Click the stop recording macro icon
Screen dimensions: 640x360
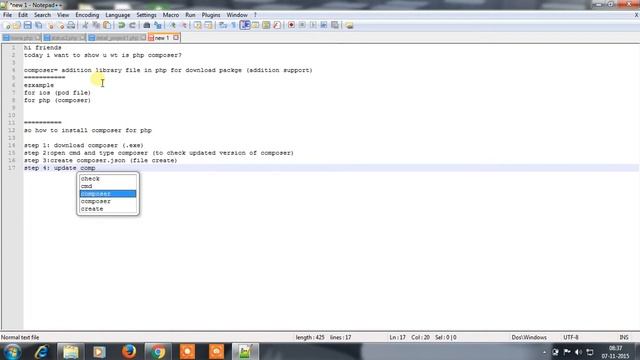pyautogui.click(x=302, y=25)
